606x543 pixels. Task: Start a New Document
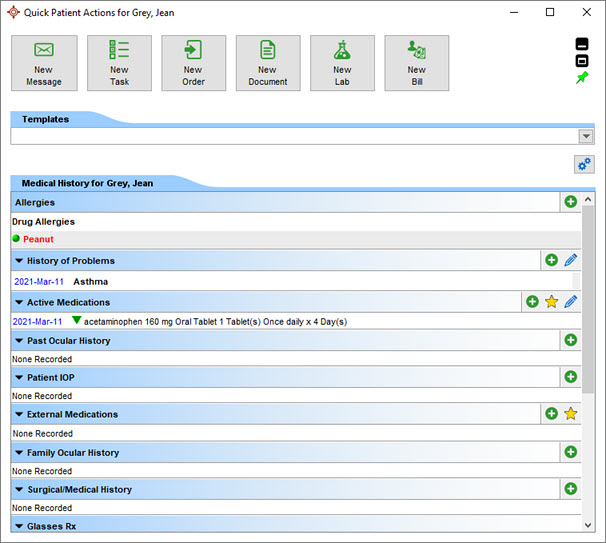(x=268, y=63)
